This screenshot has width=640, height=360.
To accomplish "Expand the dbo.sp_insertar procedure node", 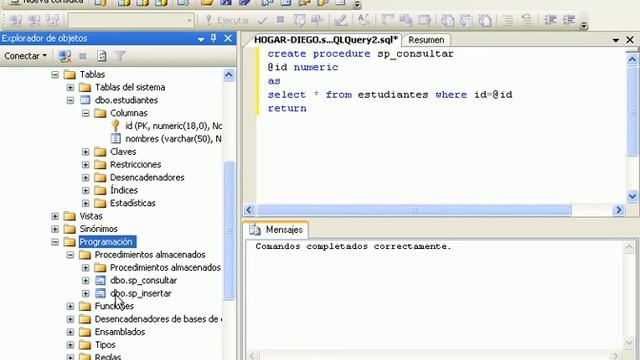I will click(85, 293).
